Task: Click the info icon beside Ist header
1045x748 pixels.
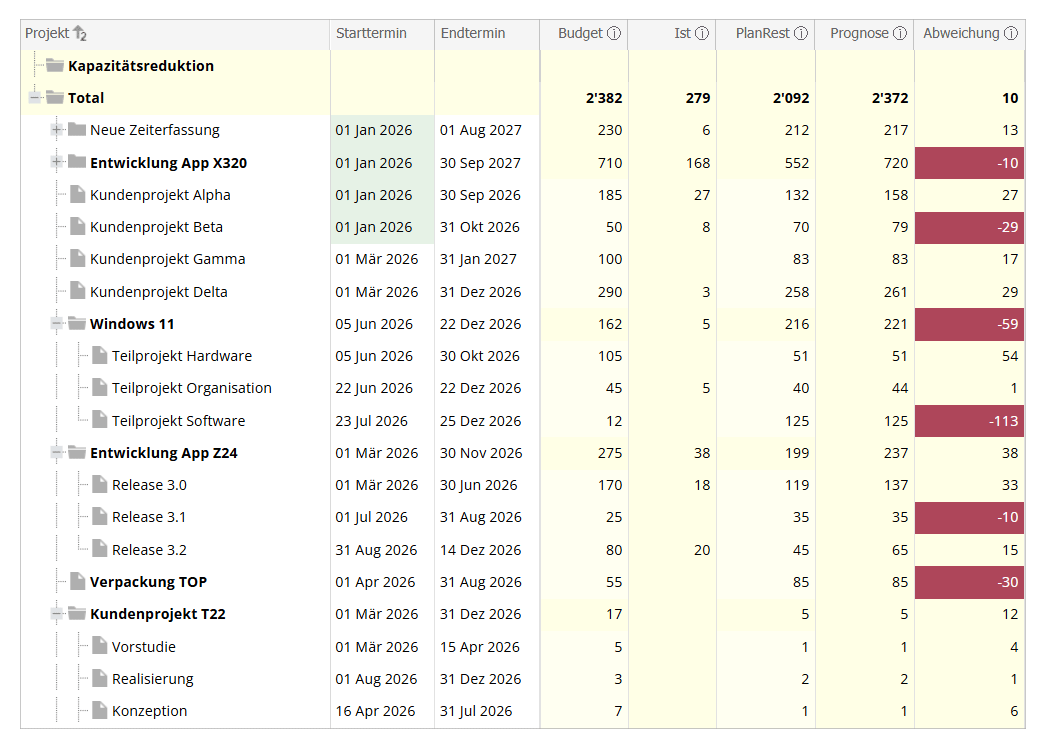Action: [702, 33]
